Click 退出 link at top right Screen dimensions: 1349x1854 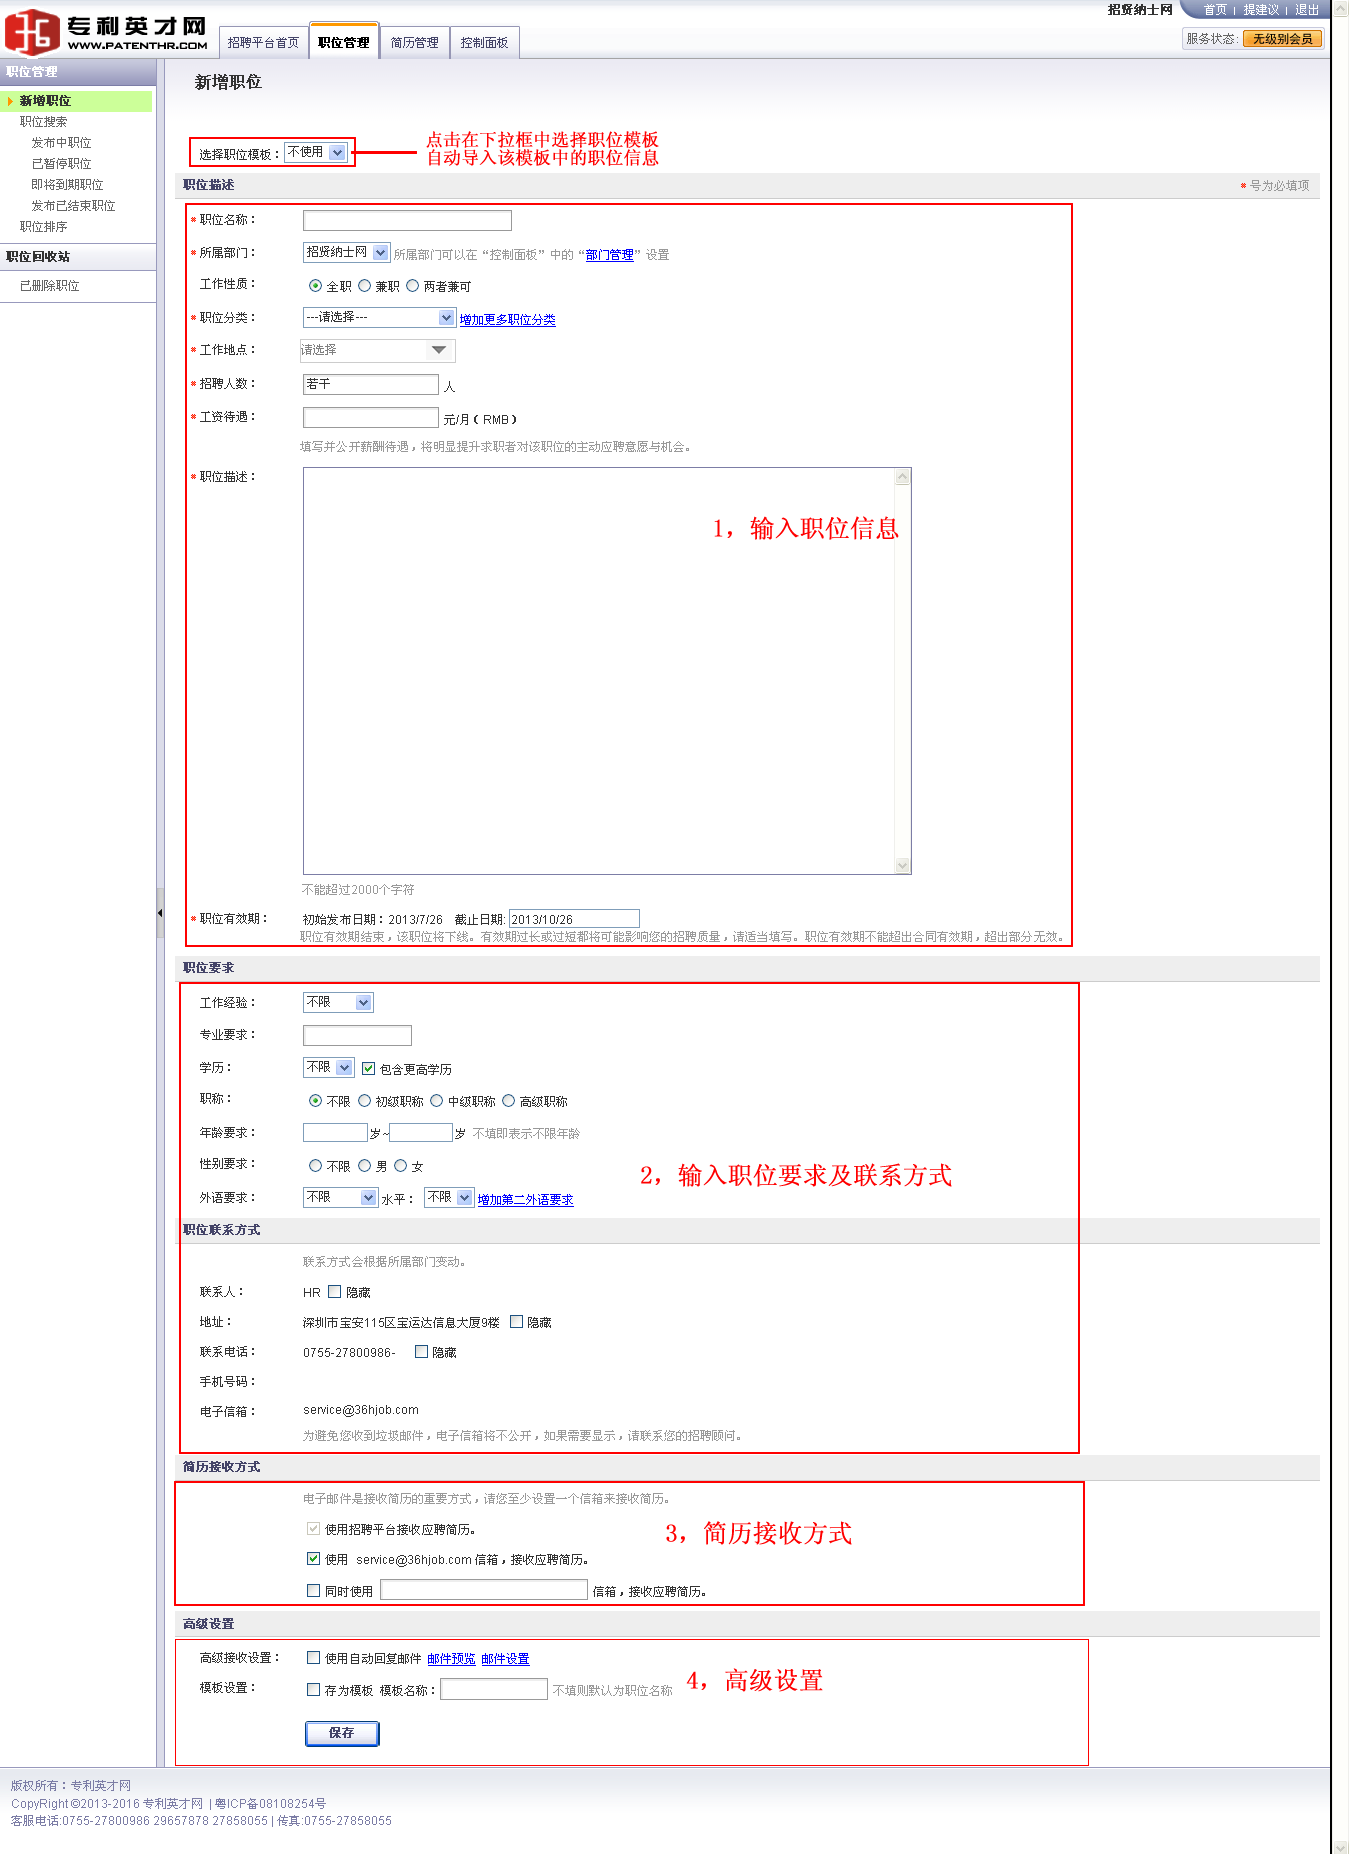(1306, 10)
